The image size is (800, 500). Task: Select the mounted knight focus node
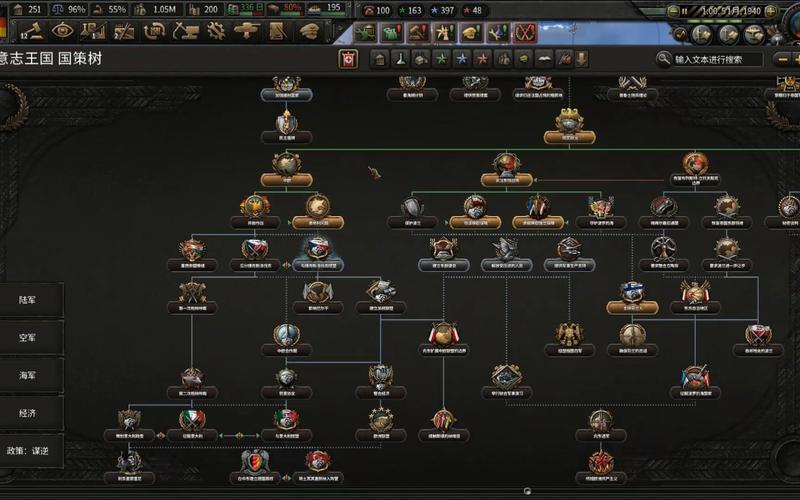pyautogui.click(x=130, y=467)
